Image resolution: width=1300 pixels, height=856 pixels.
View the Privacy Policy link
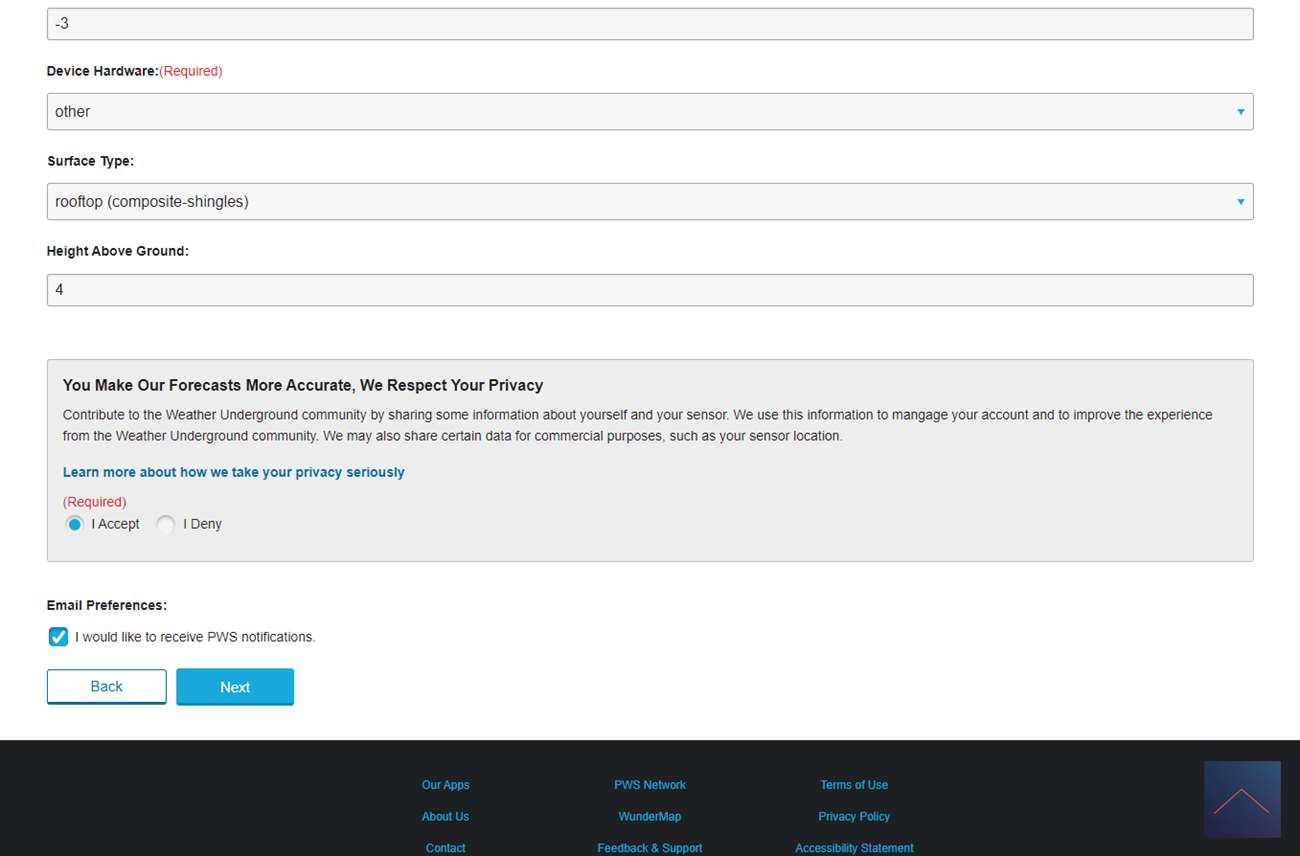(x=853, y=817)
